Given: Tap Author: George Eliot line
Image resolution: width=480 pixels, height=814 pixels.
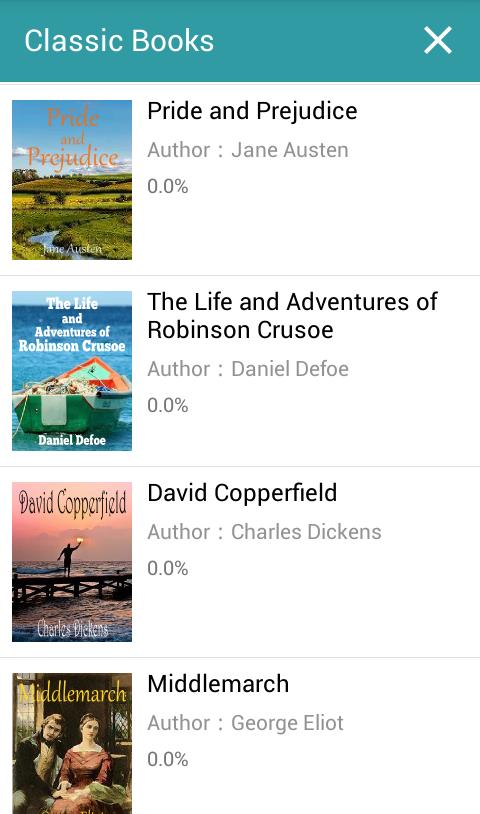Looking at the screenshot, I should 245,723.
